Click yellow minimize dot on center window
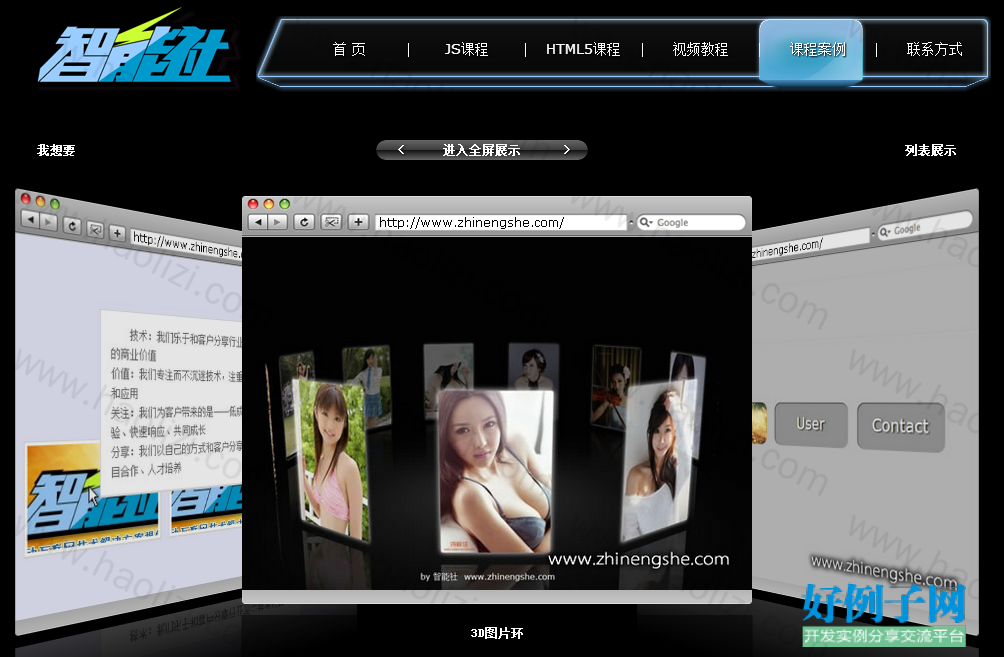Screen dimensions: 1004x657 269,204
